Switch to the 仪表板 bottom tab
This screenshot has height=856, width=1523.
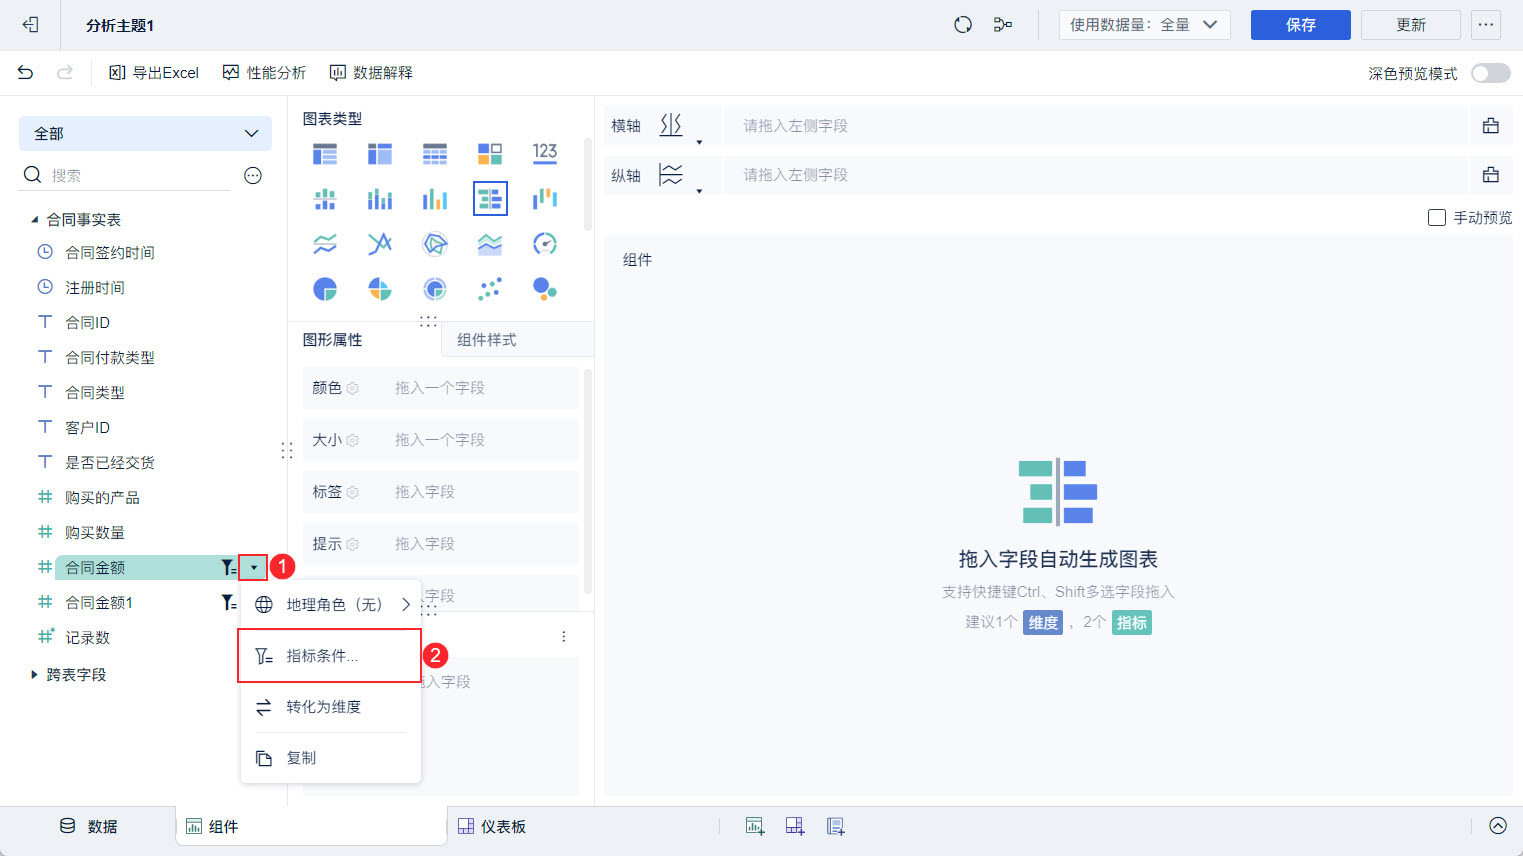[492, 826]
